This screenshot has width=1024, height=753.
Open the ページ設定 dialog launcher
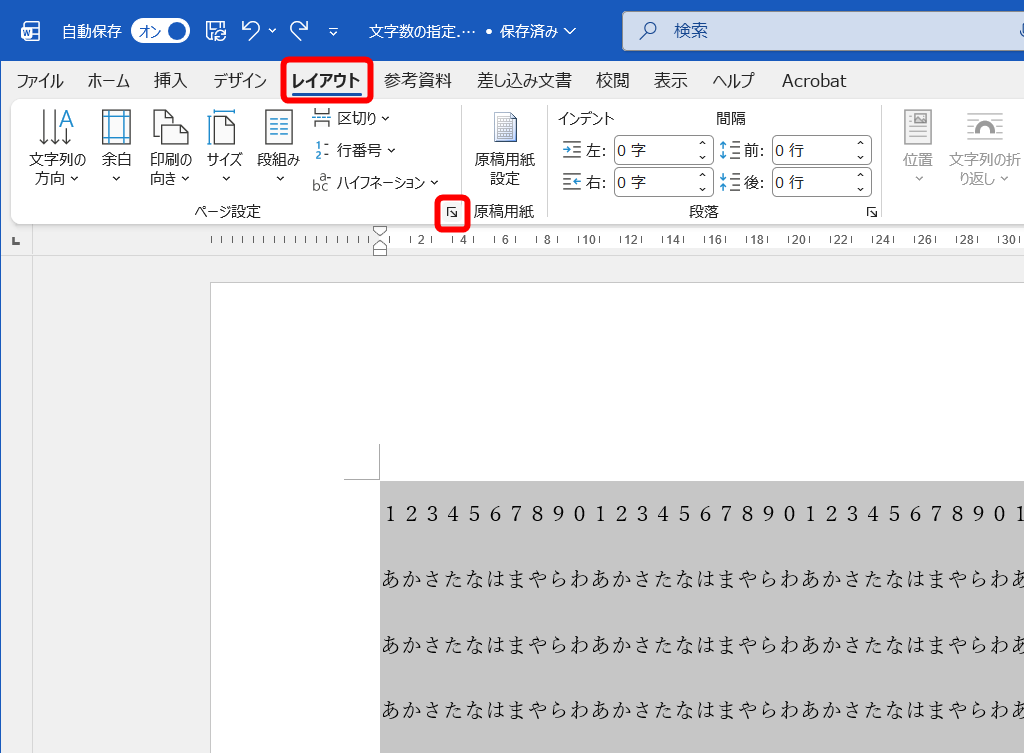(452, 212)
